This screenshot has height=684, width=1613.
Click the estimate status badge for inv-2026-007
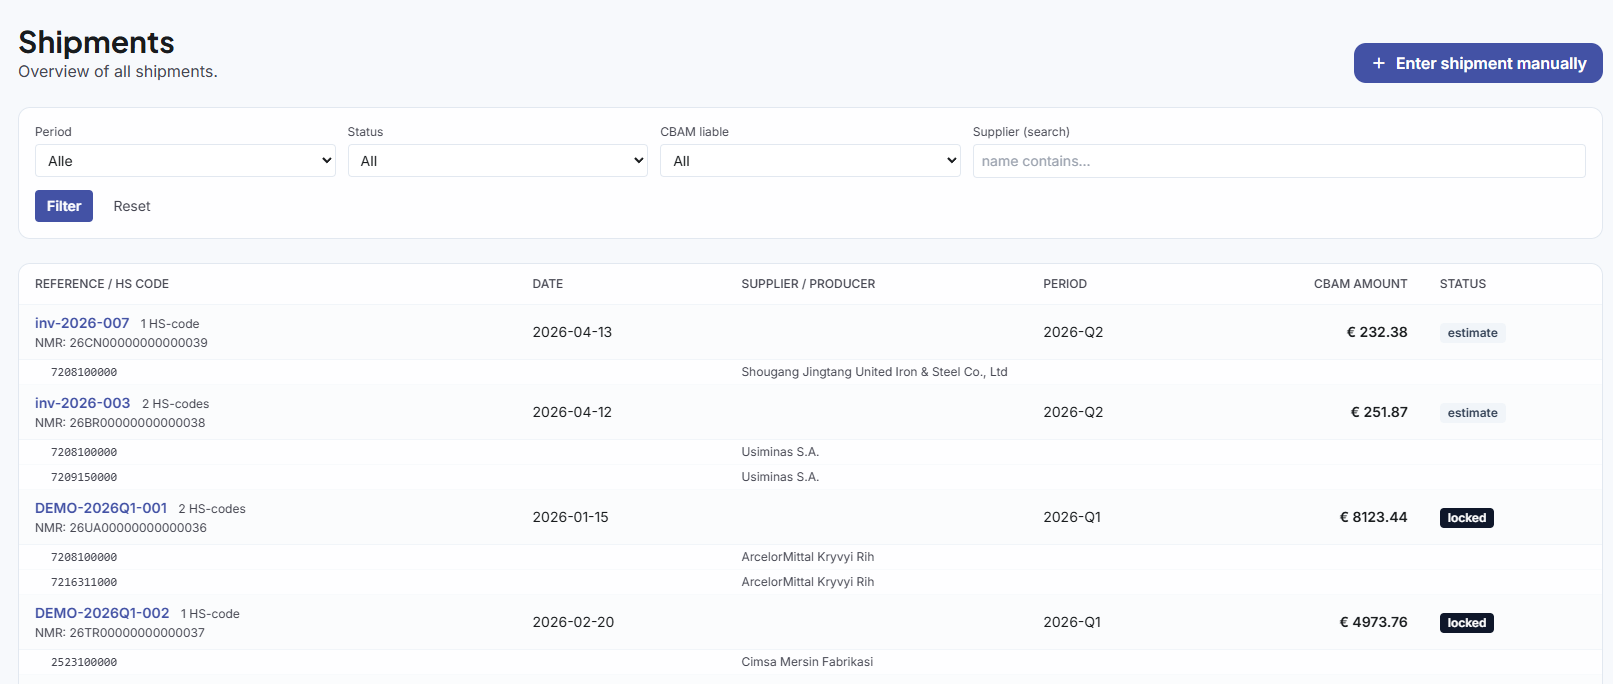tap(1472, 333)
